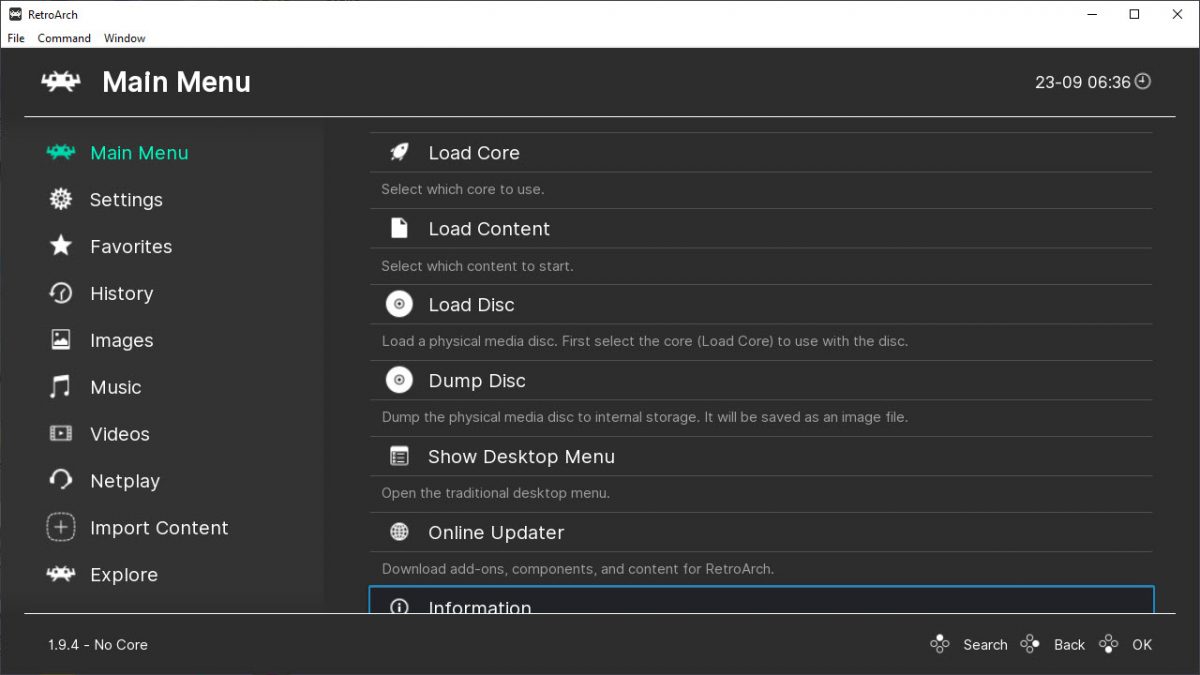The image size is (1200, 675).
Task: Click the Load Core rocket icon
Action: (399, 152)
